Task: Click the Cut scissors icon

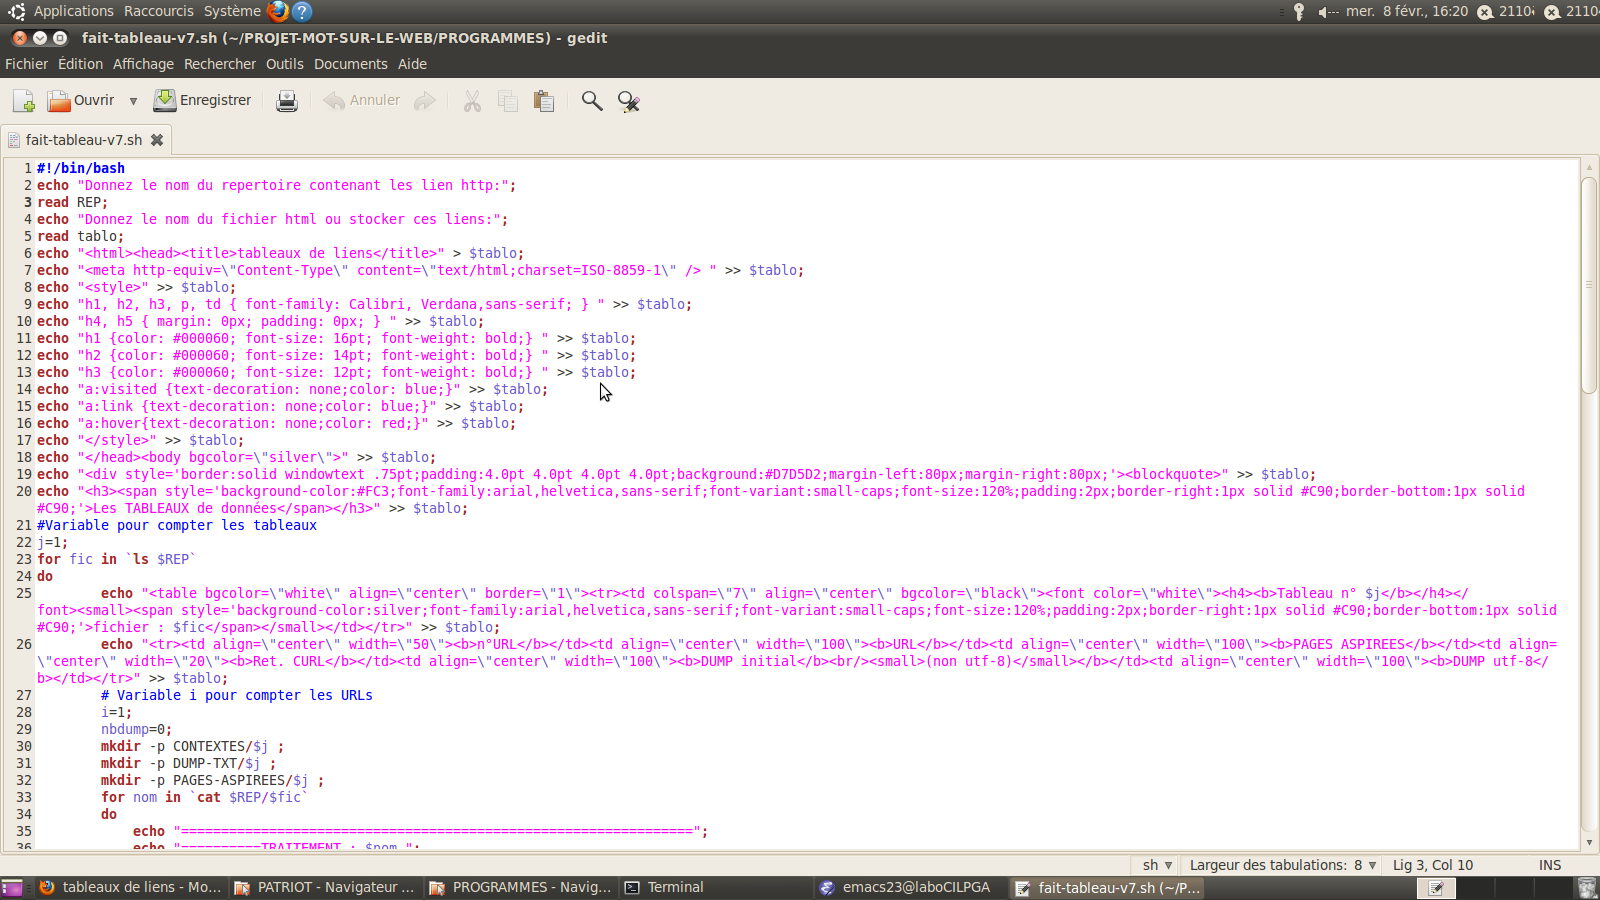Action: (472, 101)
